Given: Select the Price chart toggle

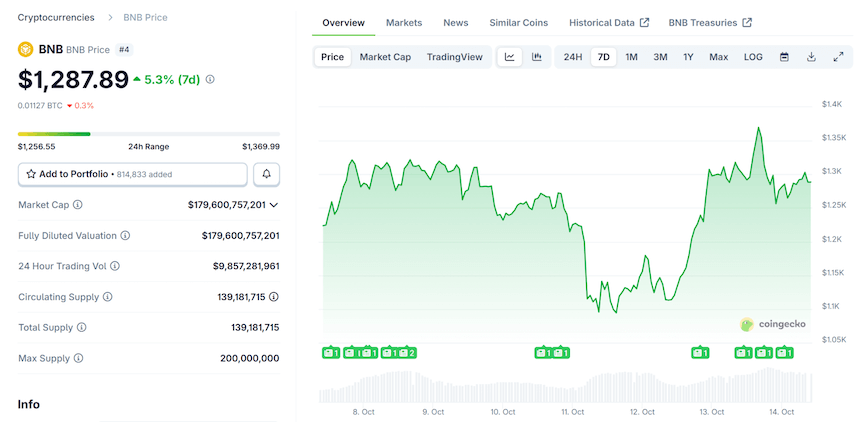Looking at the screenshot, I should [x=332, y=57].
